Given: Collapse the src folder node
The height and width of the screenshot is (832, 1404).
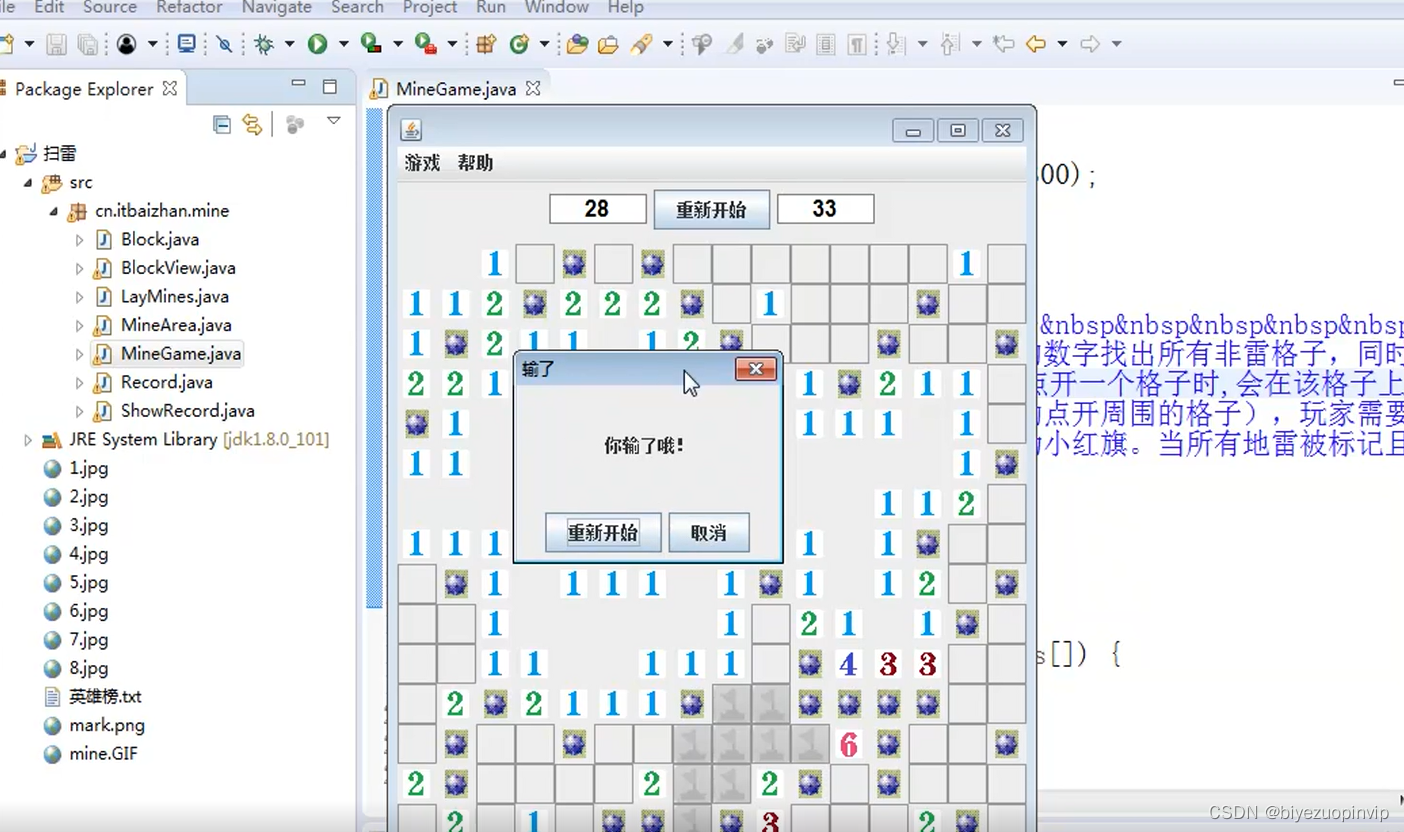Looking at the screenshot, I should tap(28, 183).
